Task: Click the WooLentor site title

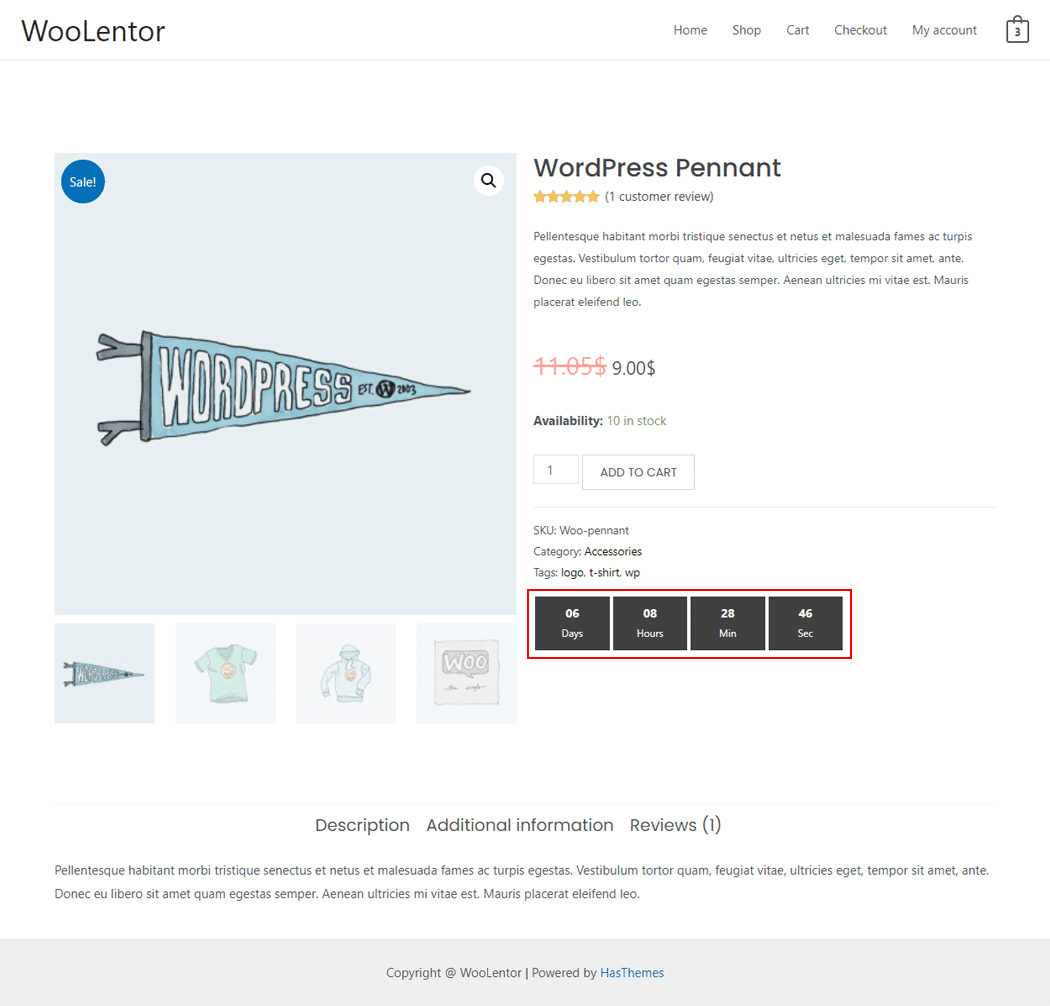Action: click(93, 31)
